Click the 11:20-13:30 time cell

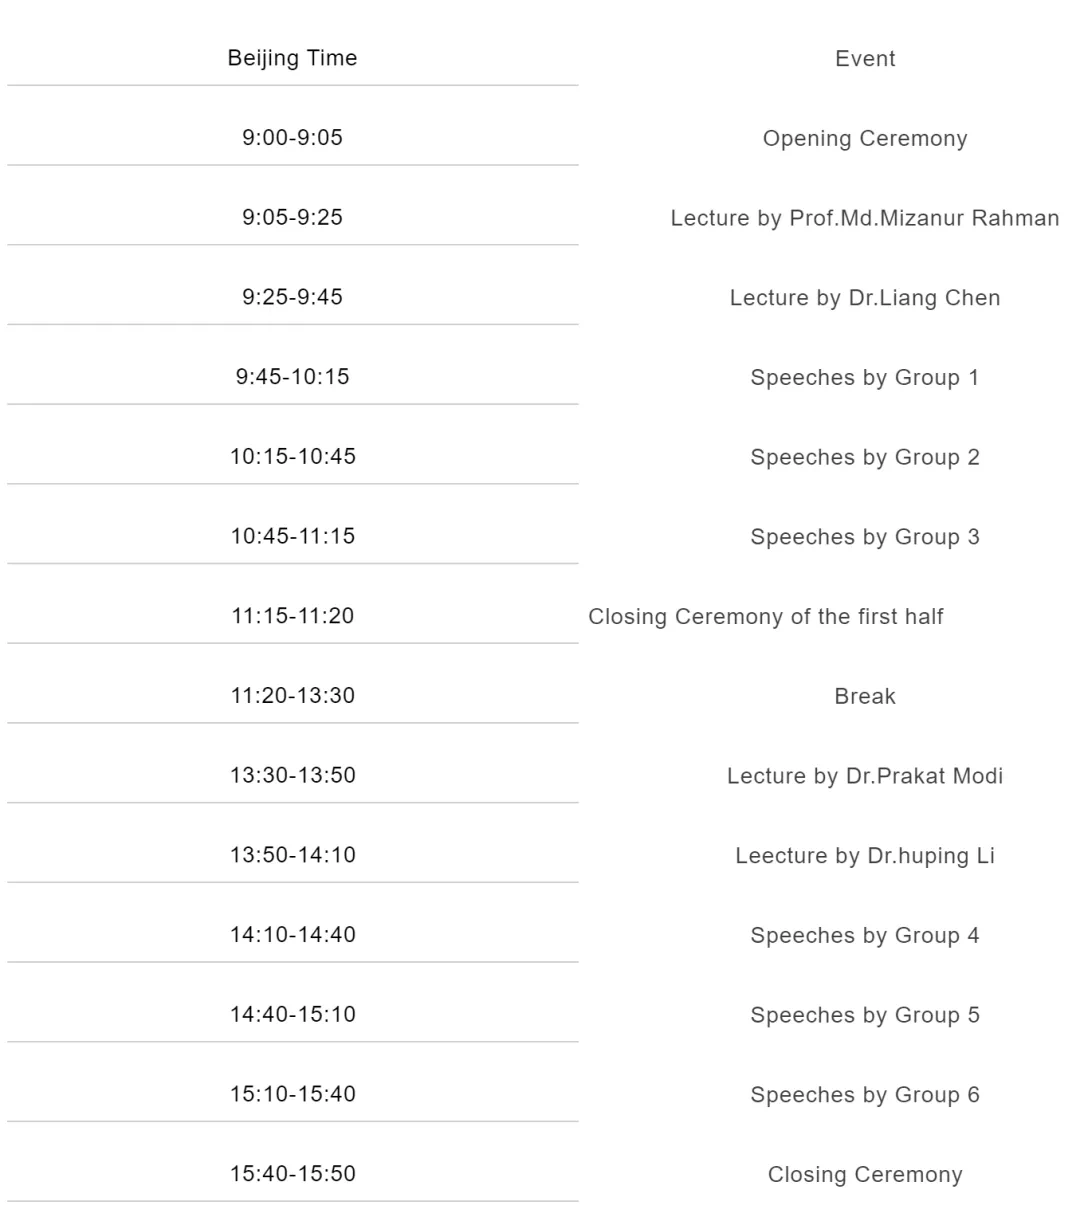pos(292,695)
